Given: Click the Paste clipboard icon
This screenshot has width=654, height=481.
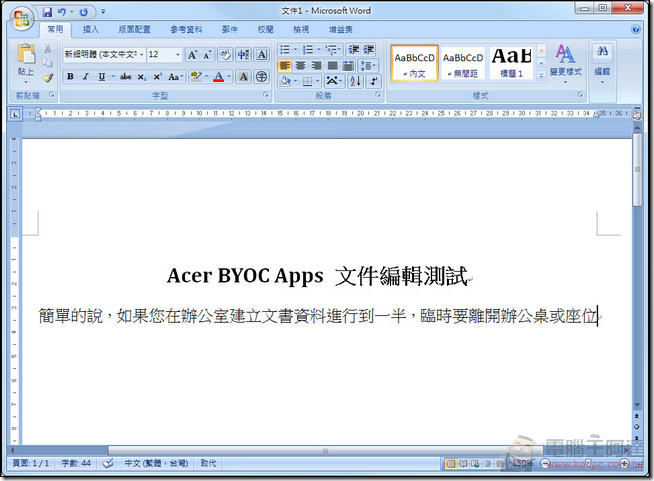Looking at the screenshot, I should [x=26, y=54].
